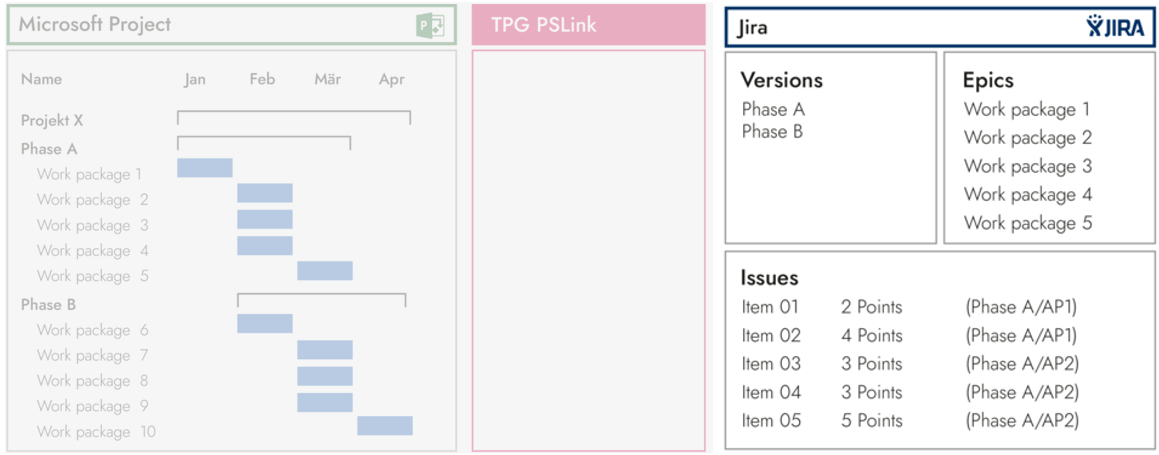The image size is (1159, 455).
Task: Open Work package 3 epic
Action: (1027, 166)
